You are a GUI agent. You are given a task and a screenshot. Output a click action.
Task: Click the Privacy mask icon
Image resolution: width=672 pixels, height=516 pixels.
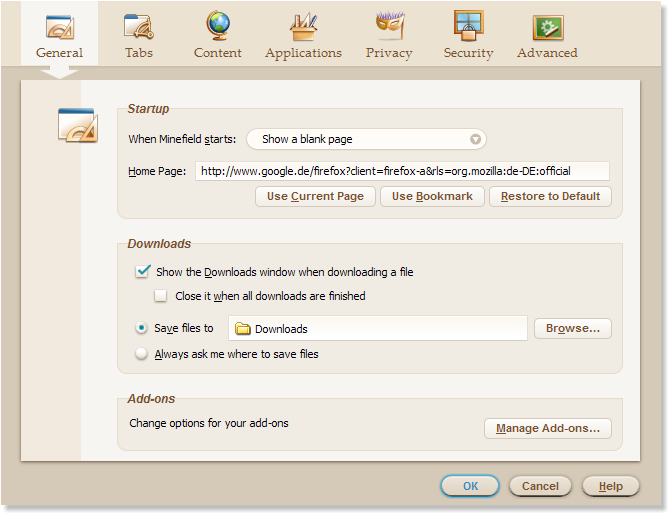[390, 26]
